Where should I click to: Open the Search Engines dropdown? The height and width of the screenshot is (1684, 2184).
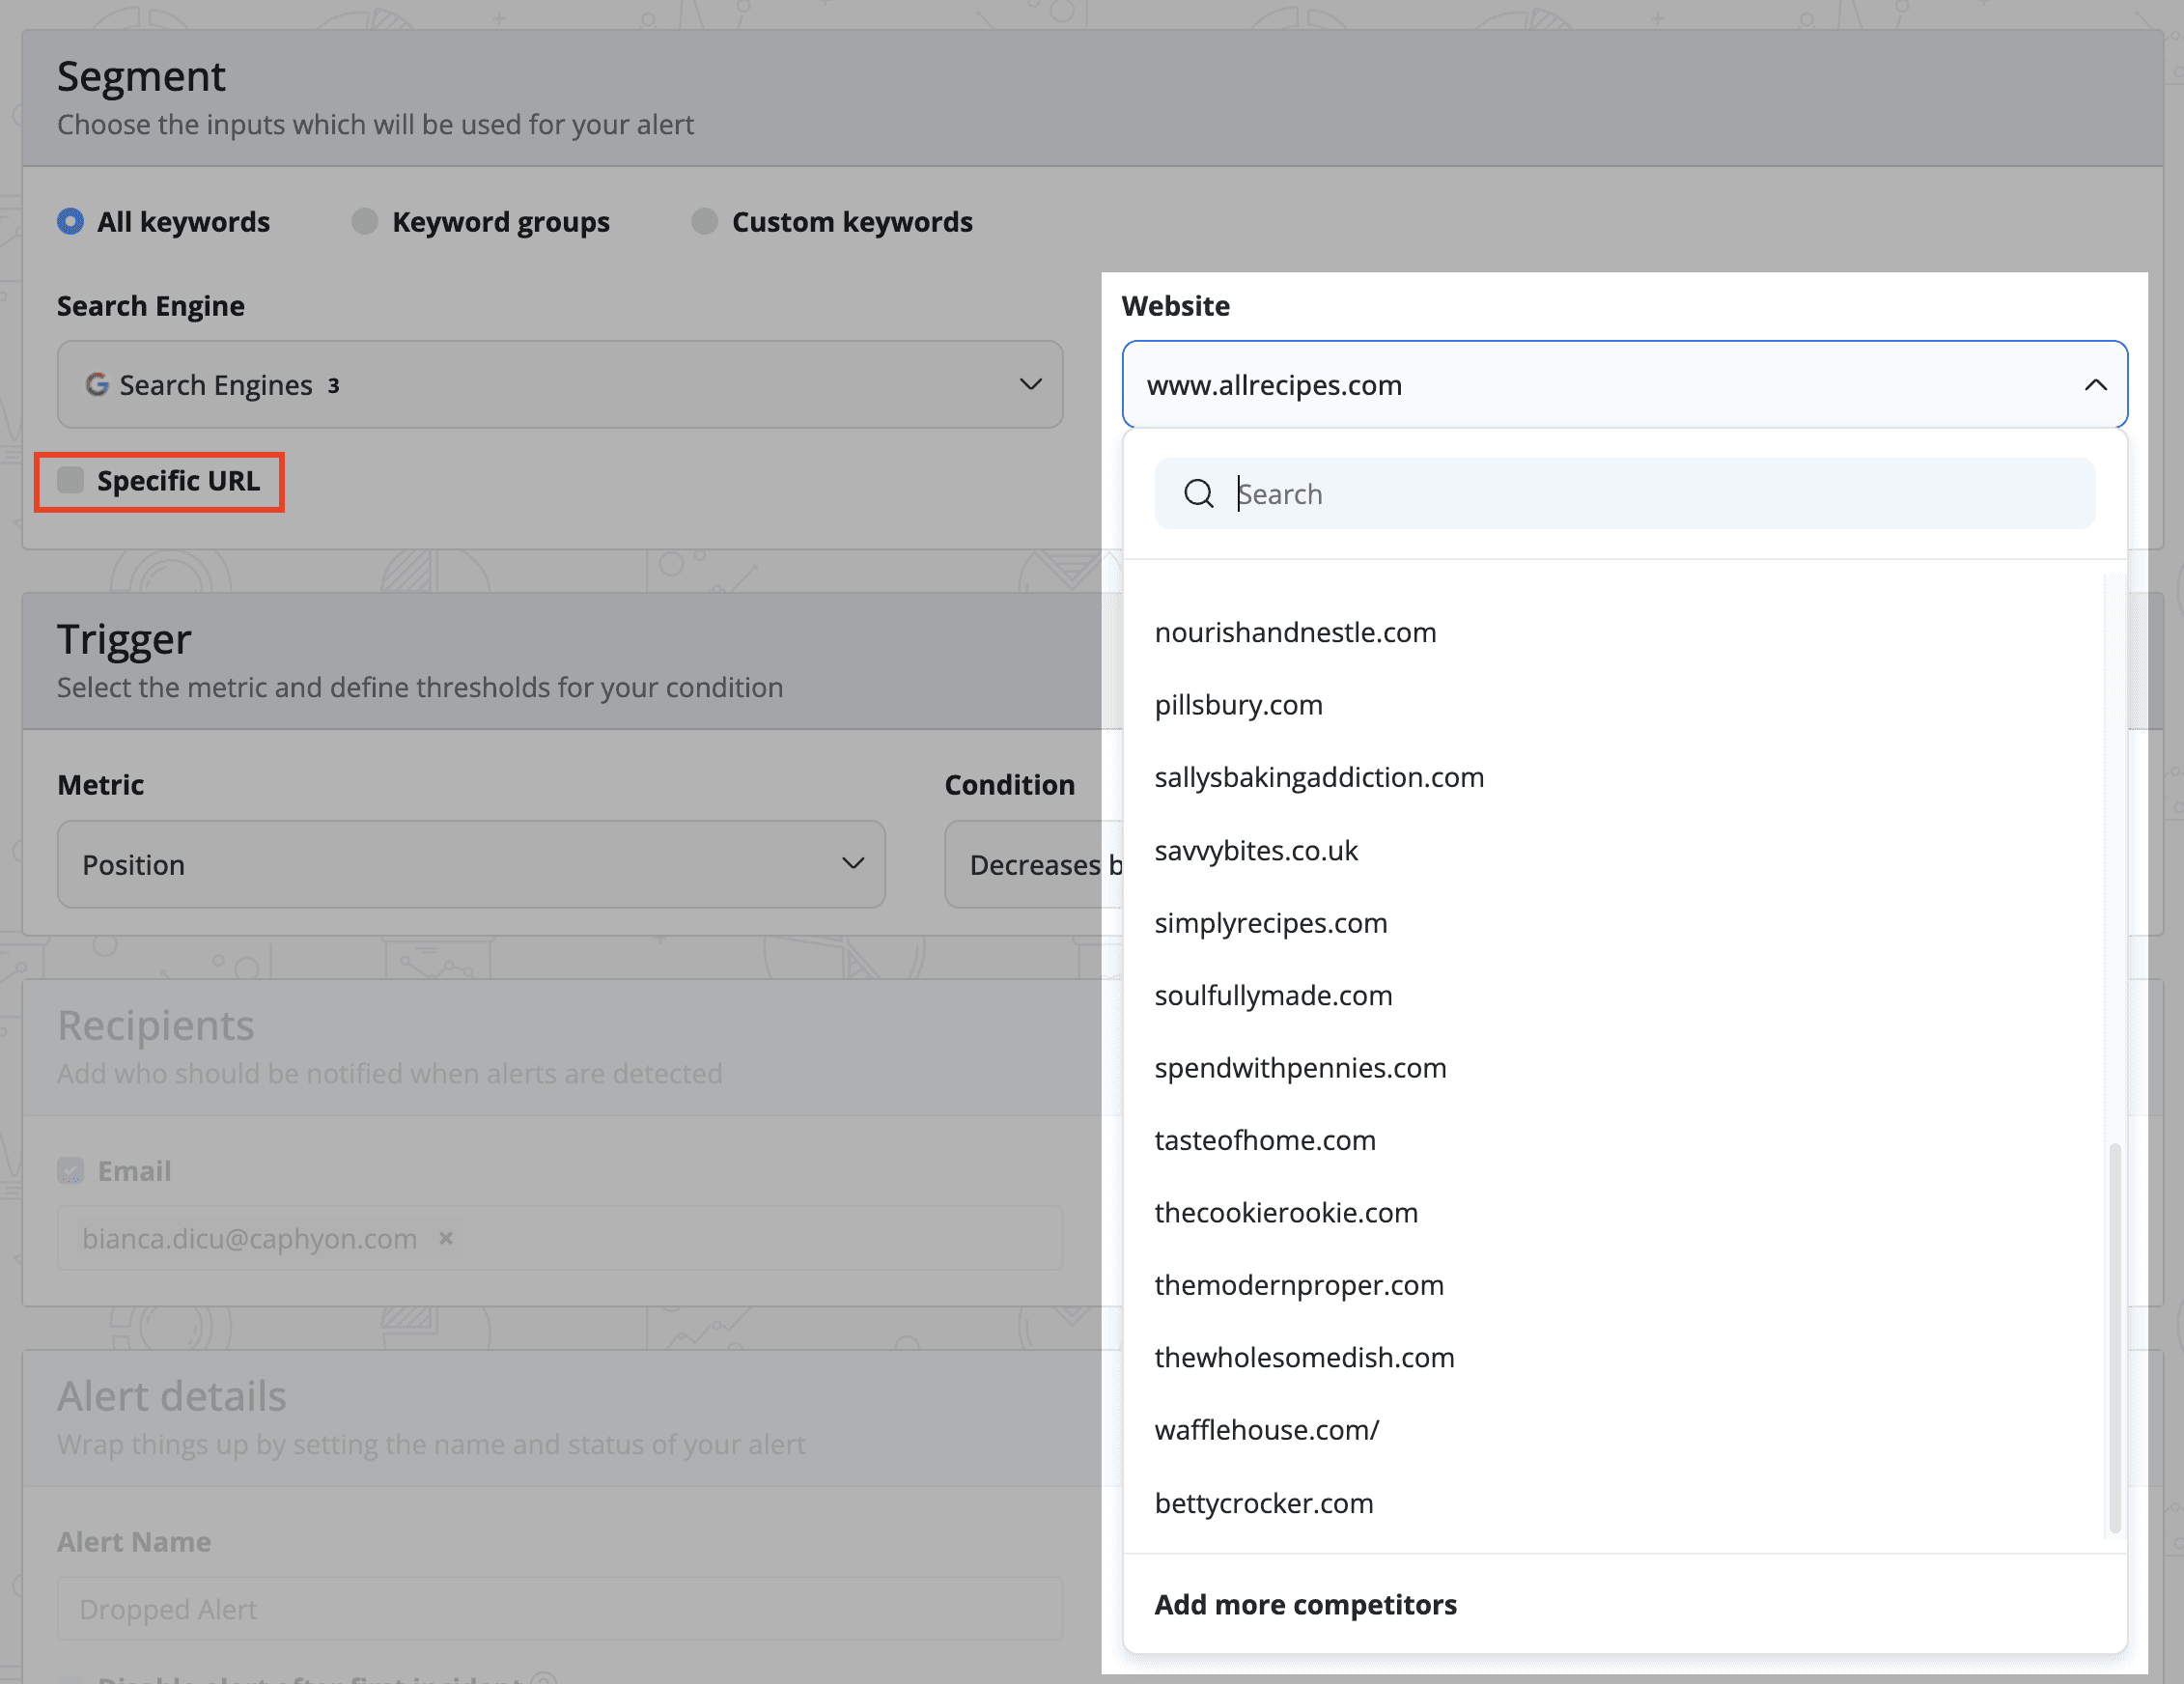tap(560, 384)
